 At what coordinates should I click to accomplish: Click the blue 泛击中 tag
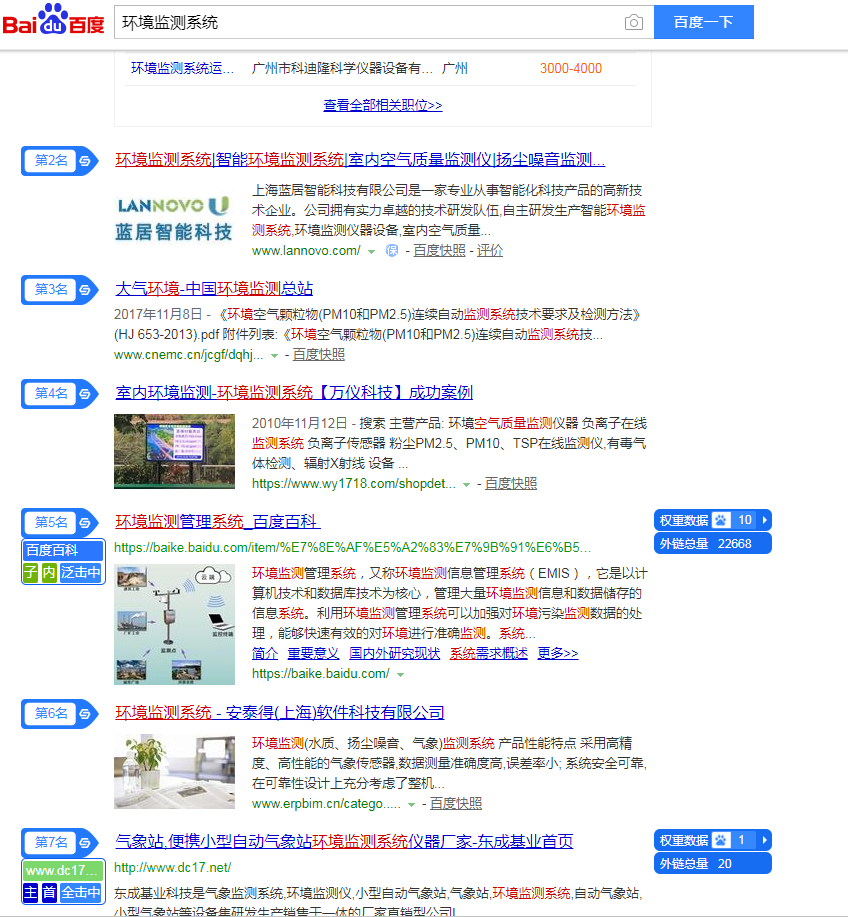pyautogui.click(x=81, y=572)
